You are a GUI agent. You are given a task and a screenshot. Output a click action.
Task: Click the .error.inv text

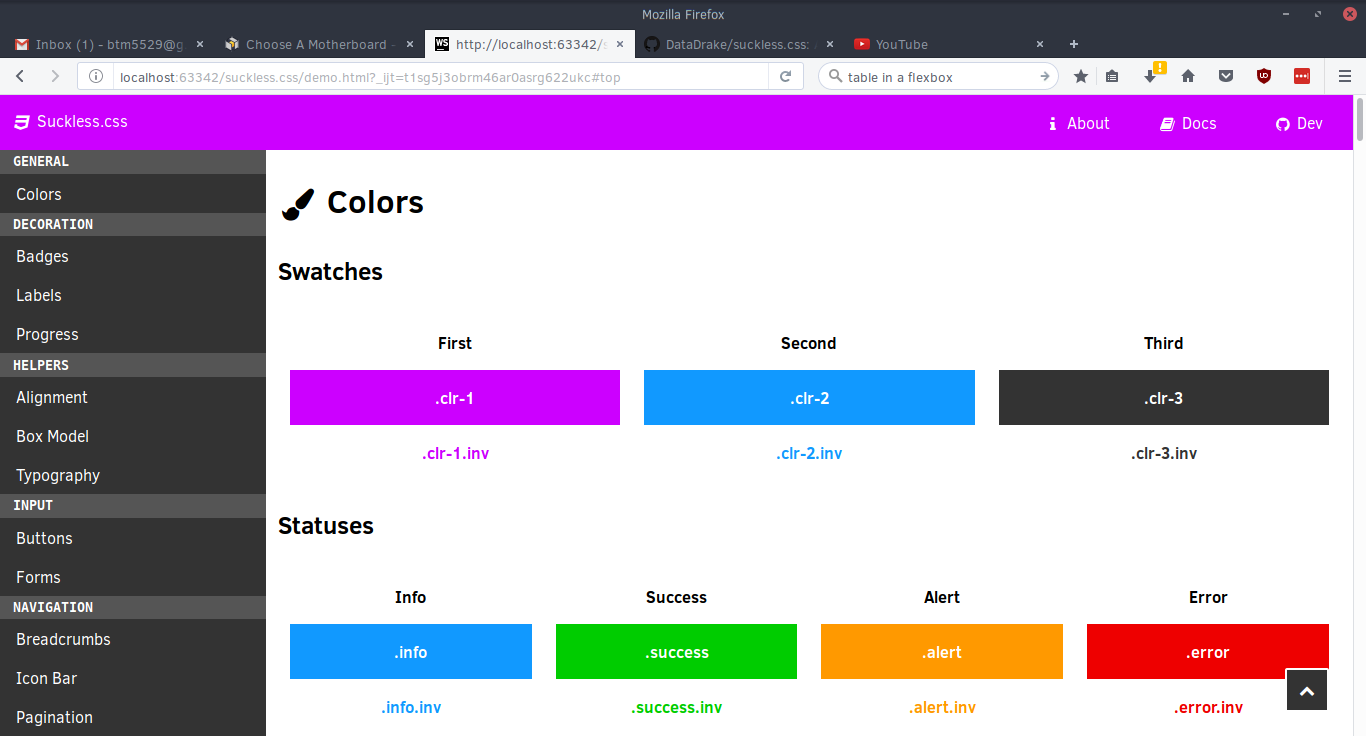point(1208,707)
